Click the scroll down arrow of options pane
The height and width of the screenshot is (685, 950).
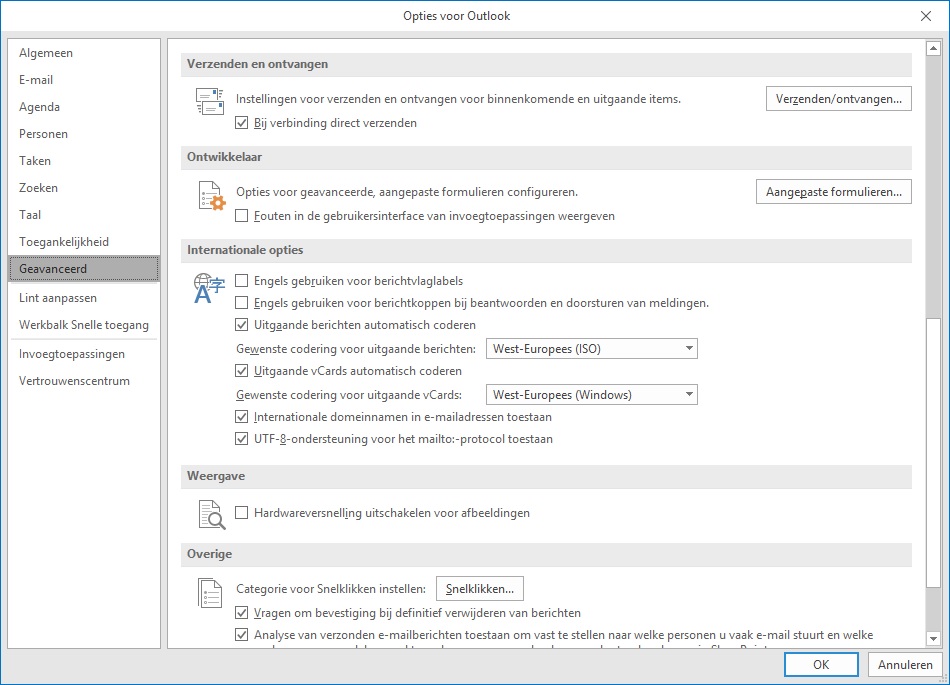[933, 638]
